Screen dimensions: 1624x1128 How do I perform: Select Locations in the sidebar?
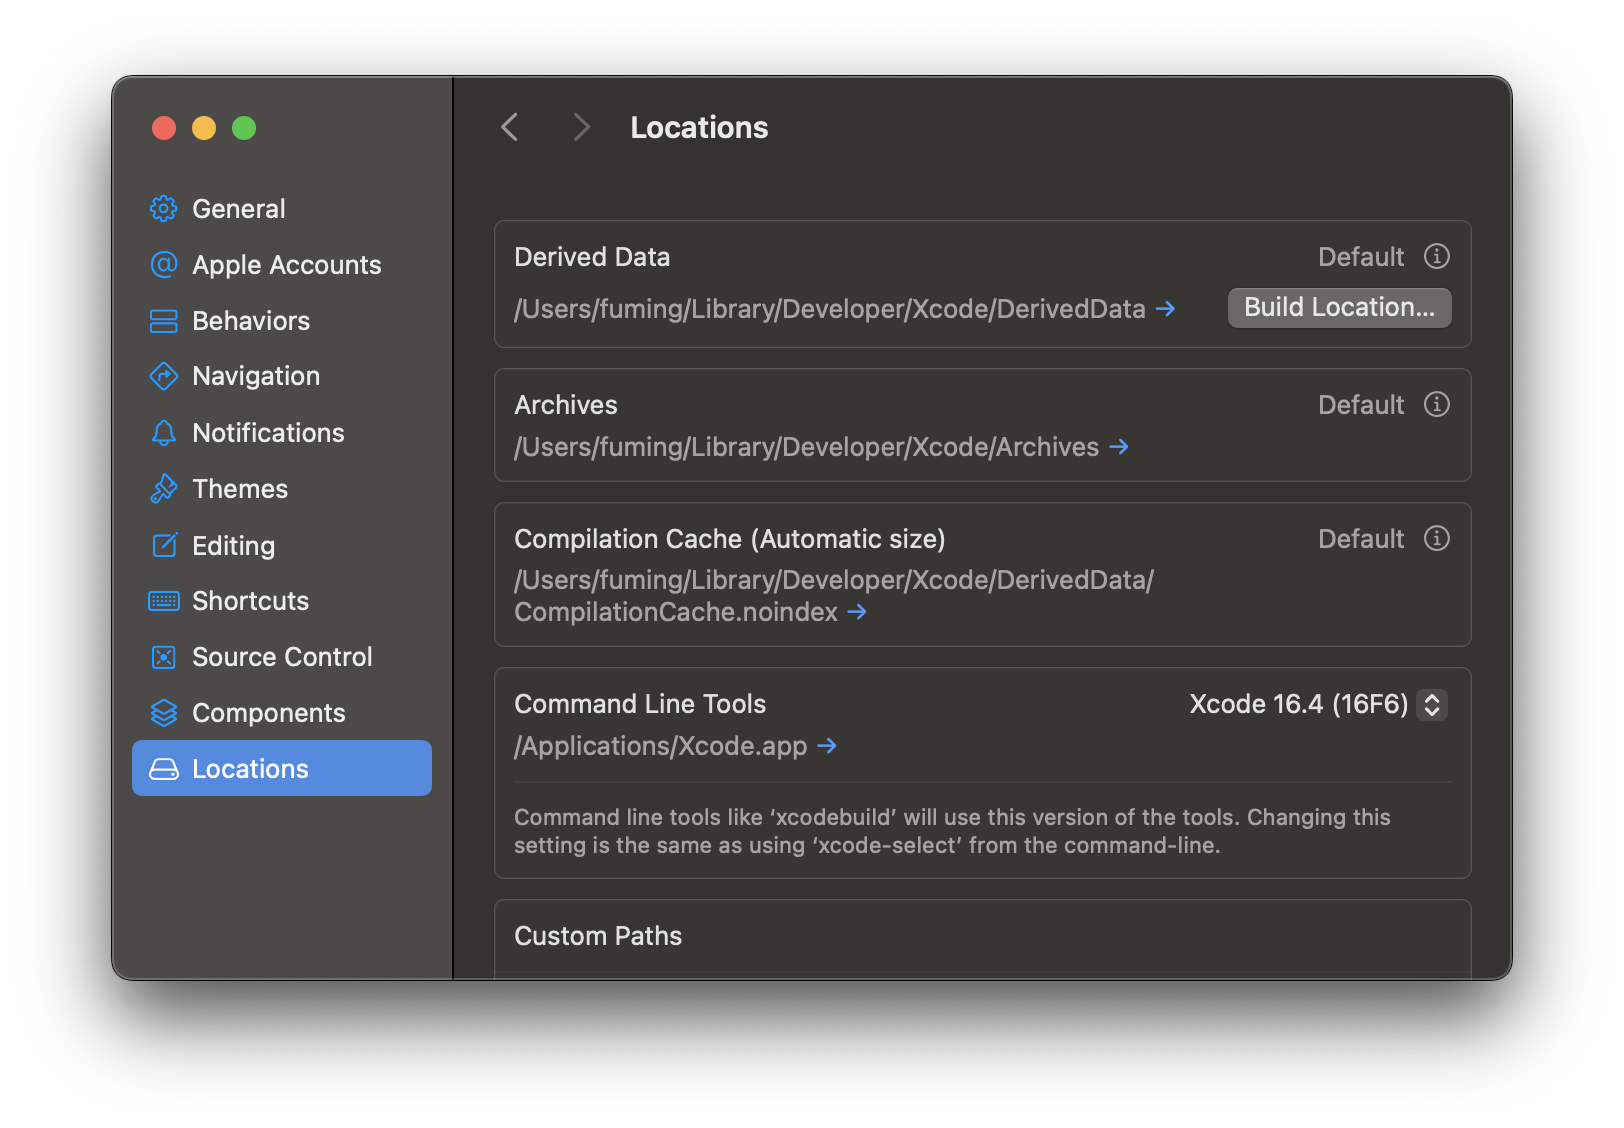pos(282,768)
